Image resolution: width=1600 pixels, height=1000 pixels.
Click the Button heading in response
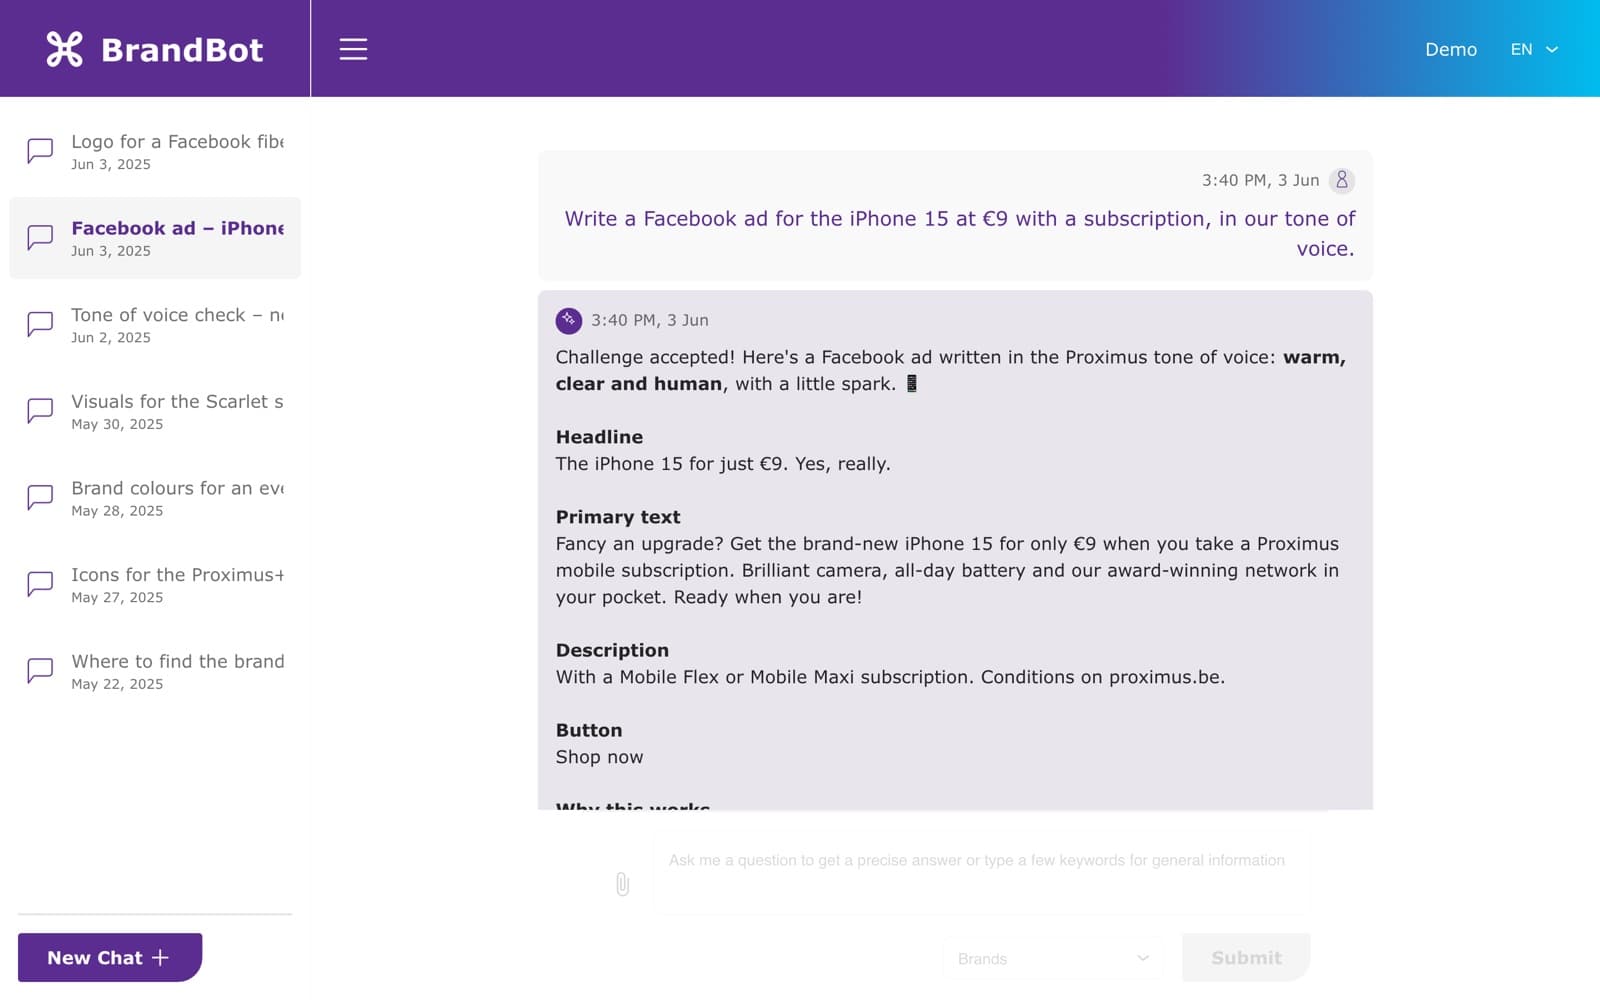coord(589,730)
